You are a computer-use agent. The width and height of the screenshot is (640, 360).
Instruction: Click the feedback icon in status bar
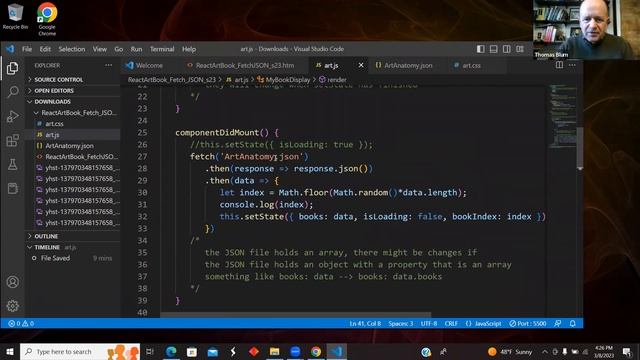[x=558, y=324]
